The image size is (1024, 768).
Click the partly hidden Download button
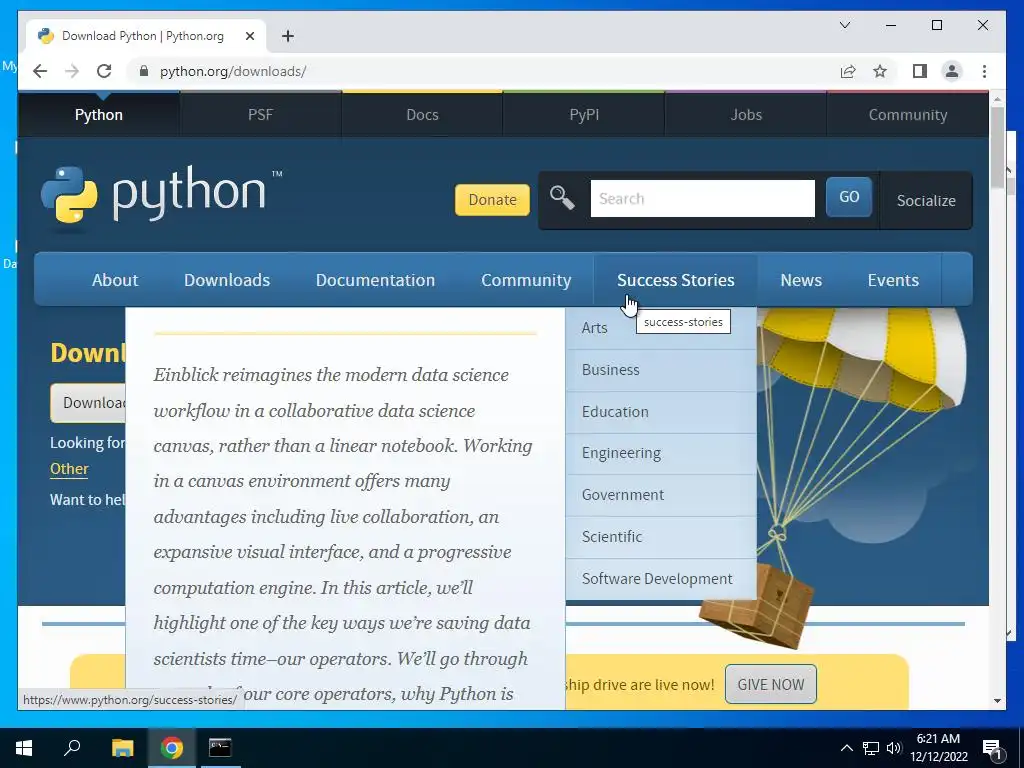88,403
